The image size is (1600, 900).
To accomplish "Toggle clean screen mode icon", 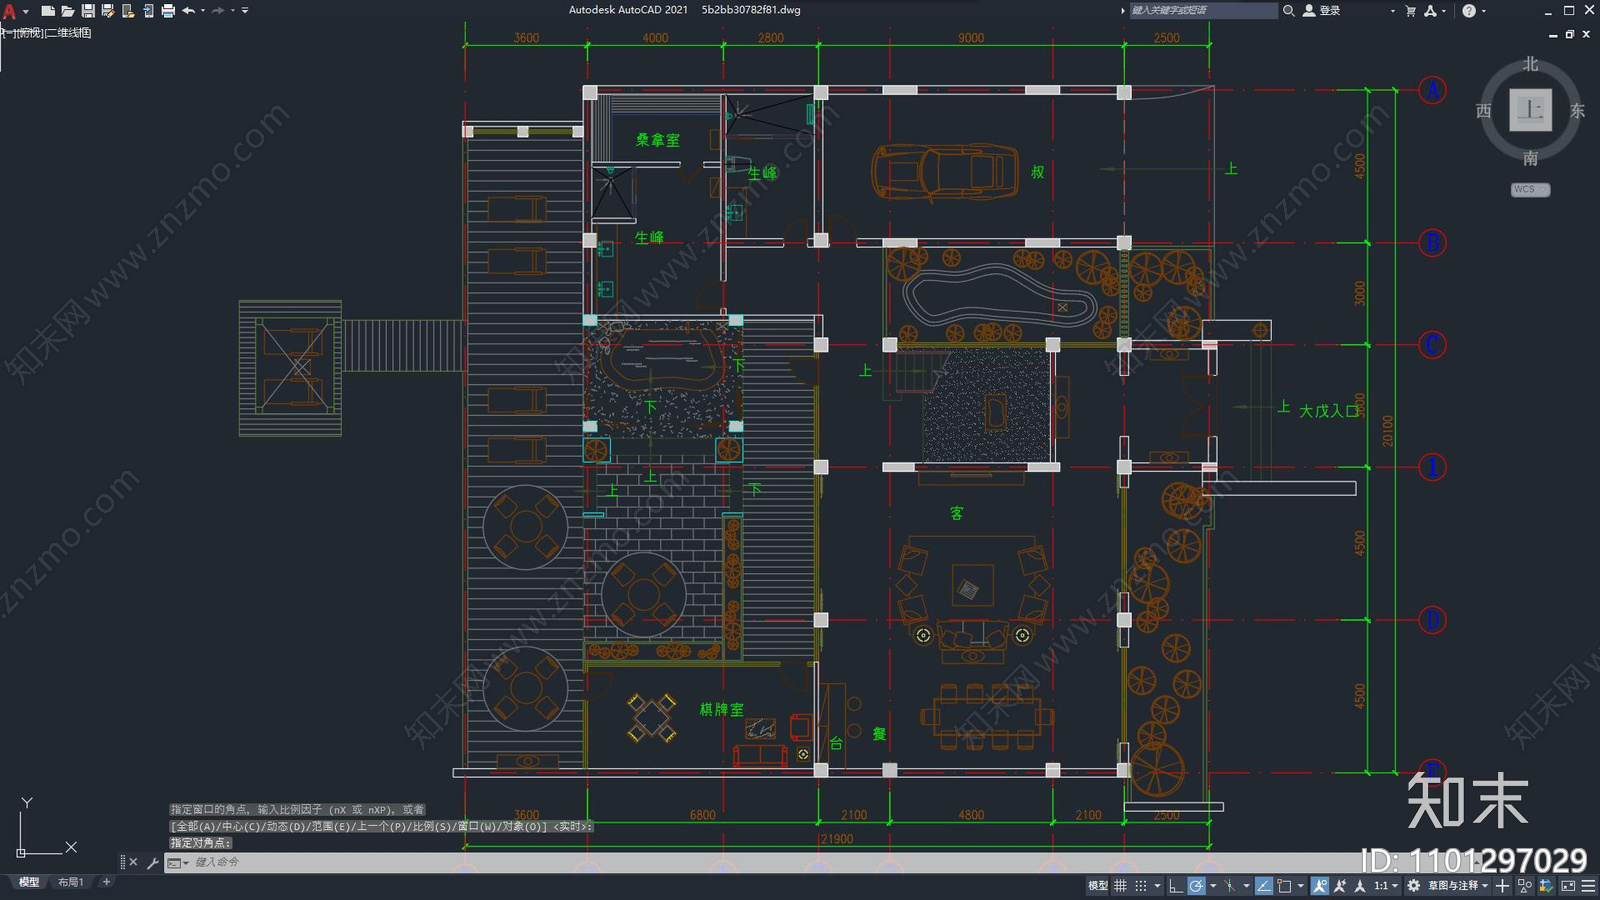I will (x=1568, y=885).
